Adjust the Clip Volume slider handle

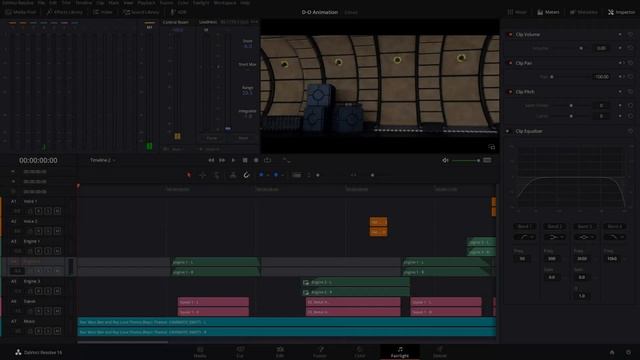[x=581, y=48]
